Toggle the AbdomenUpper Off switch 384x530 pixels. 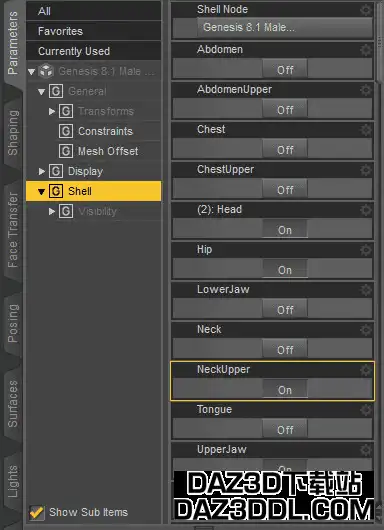click(285, 109)
